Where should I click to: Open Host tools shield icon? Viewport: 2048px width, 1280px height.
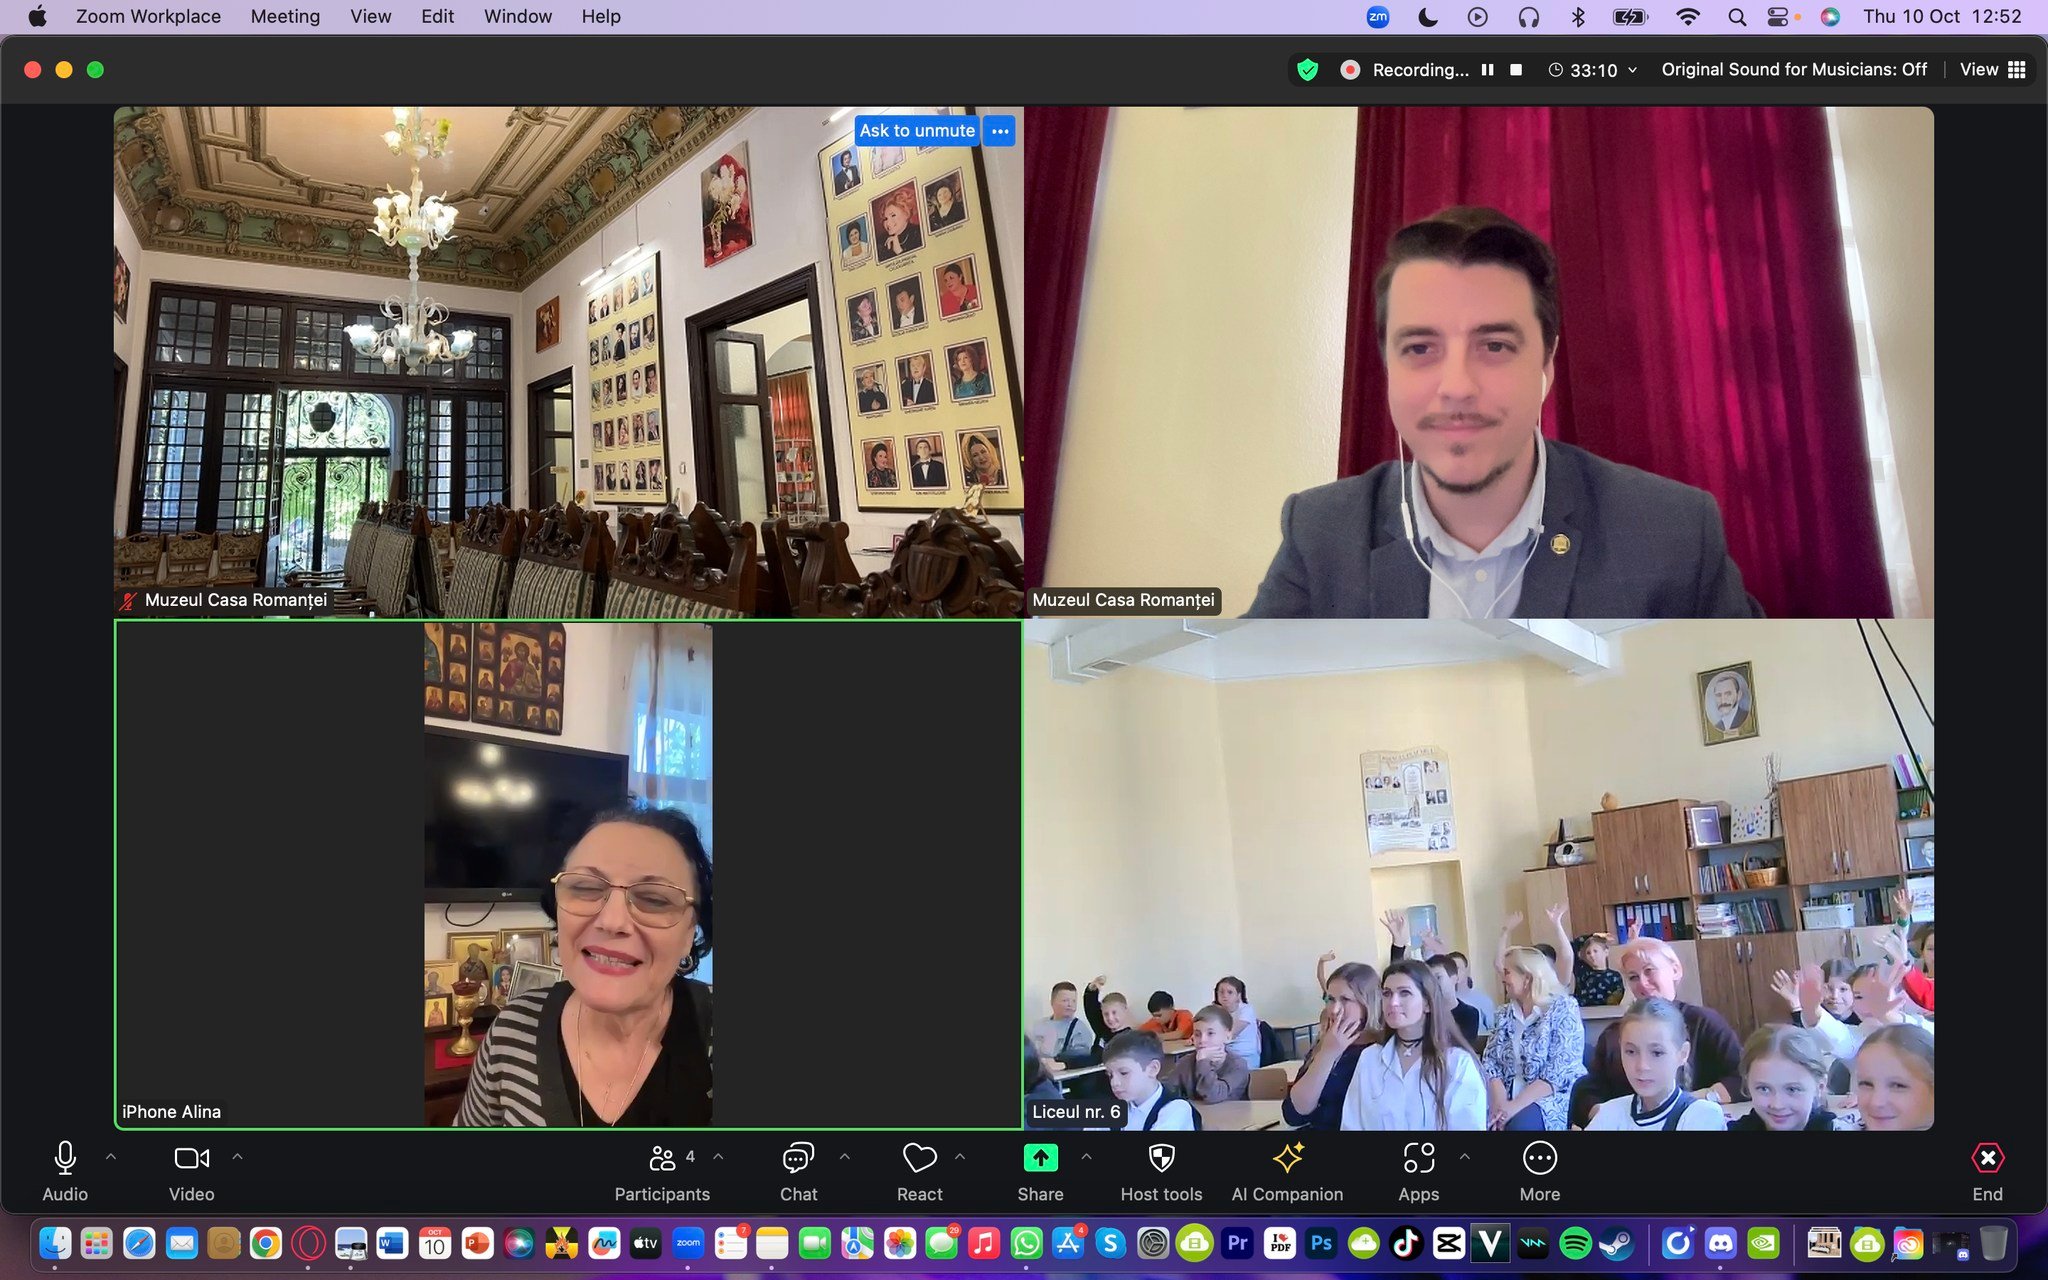(x=1161, y=1158)
